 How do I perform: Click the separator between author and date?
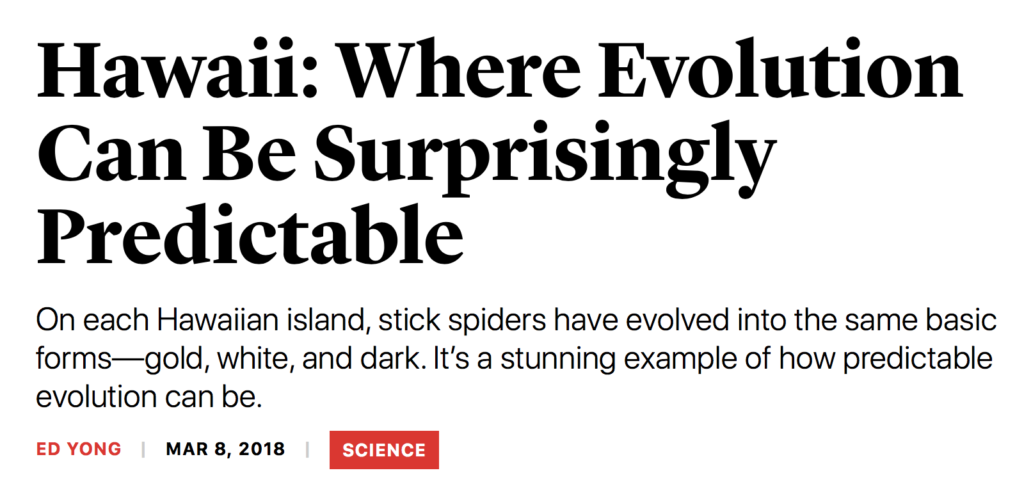tap(143, 449)
